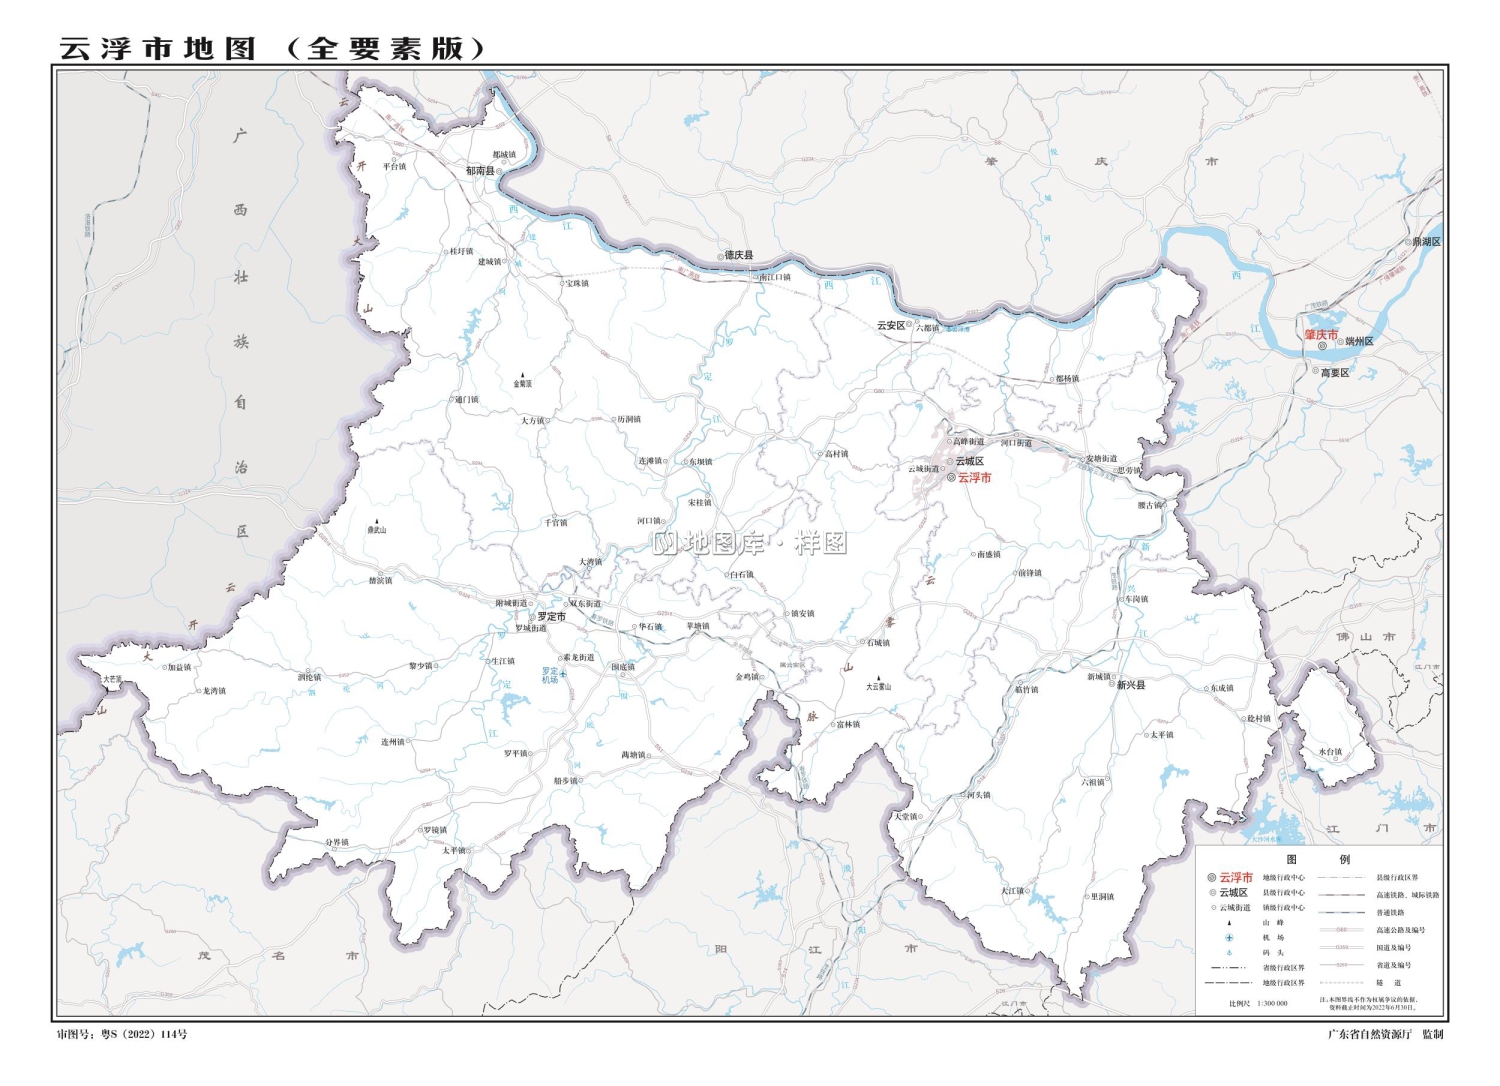The width and height of the screenshot is (1500, 1086).
Task: Select the 罗定机场 airport symbol
Action: [x=563, y=674]
